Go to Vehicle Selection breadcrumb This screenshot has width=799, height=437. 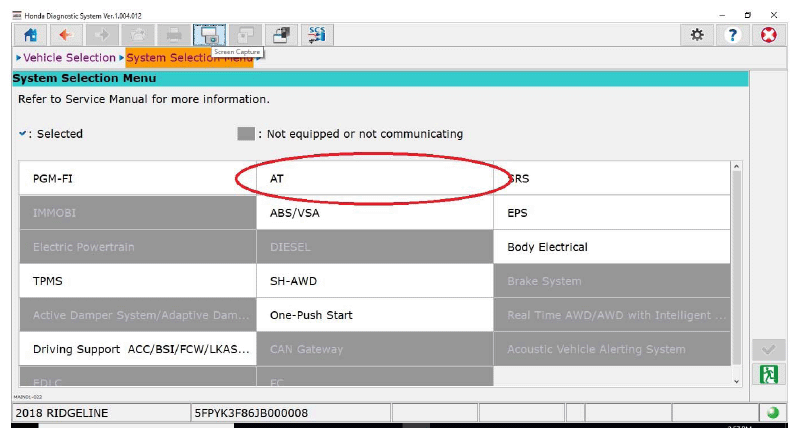[69, 58]
